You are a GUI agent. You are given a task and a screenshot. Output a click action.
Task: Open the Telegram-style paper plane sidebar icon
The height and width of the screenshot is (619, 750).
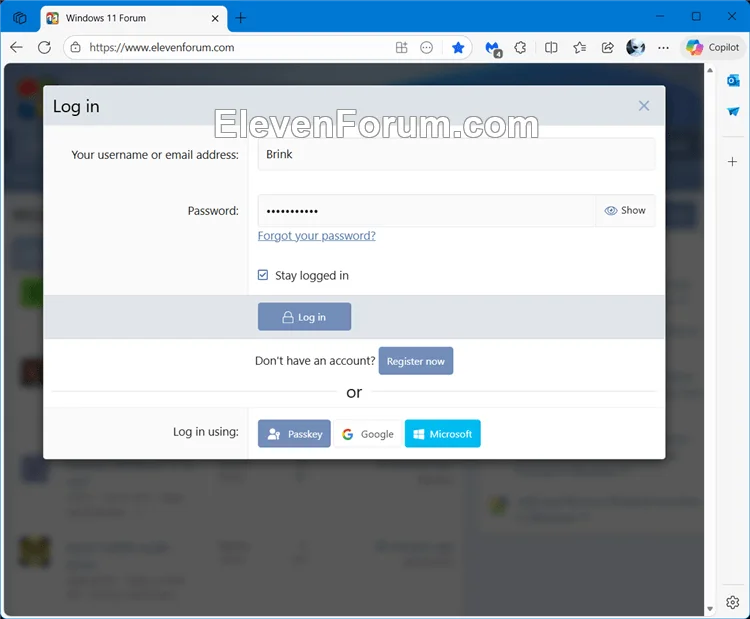point(733,111)
